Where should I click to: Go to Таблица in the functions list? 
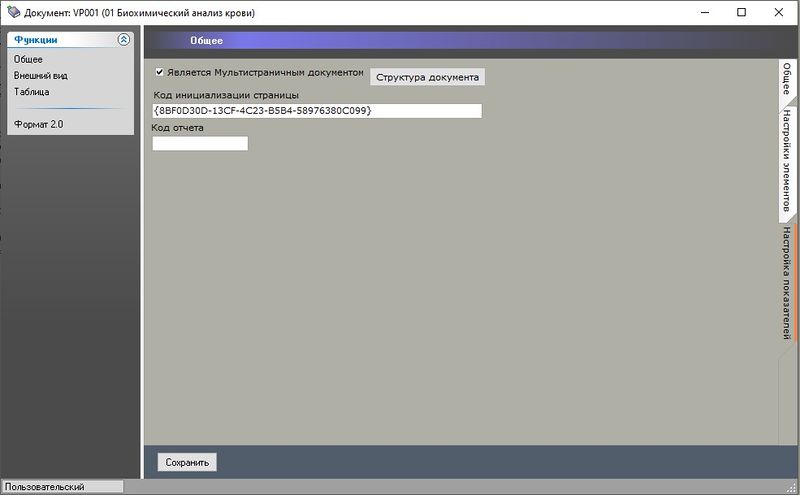coord(32,91)
